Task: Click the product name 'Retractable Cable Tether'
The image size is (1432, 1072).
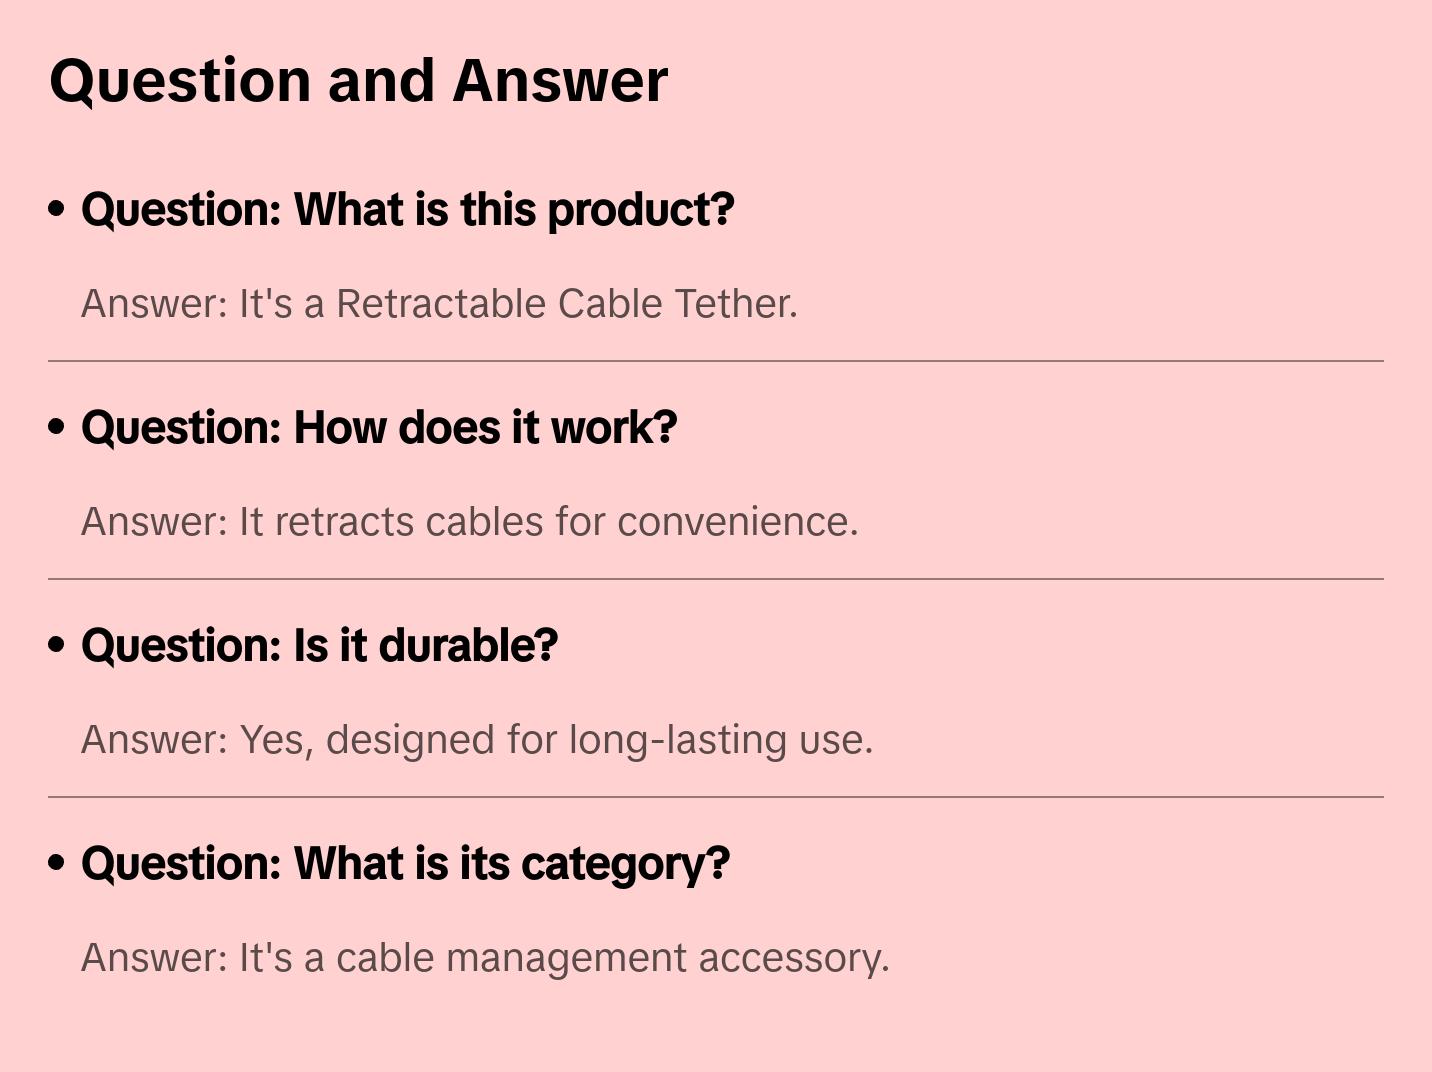Action: coord(564,304)
